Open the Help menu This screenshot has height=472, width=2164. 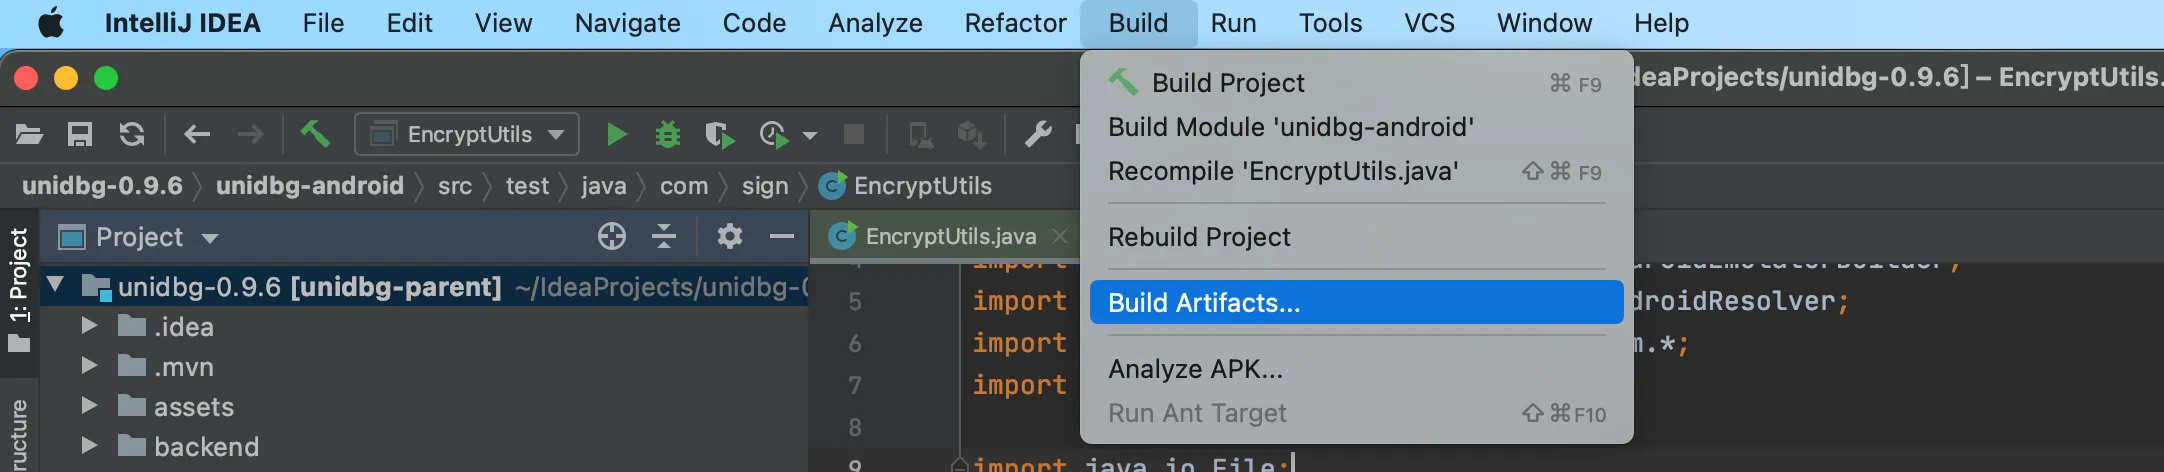click(x=1661, y=22)
